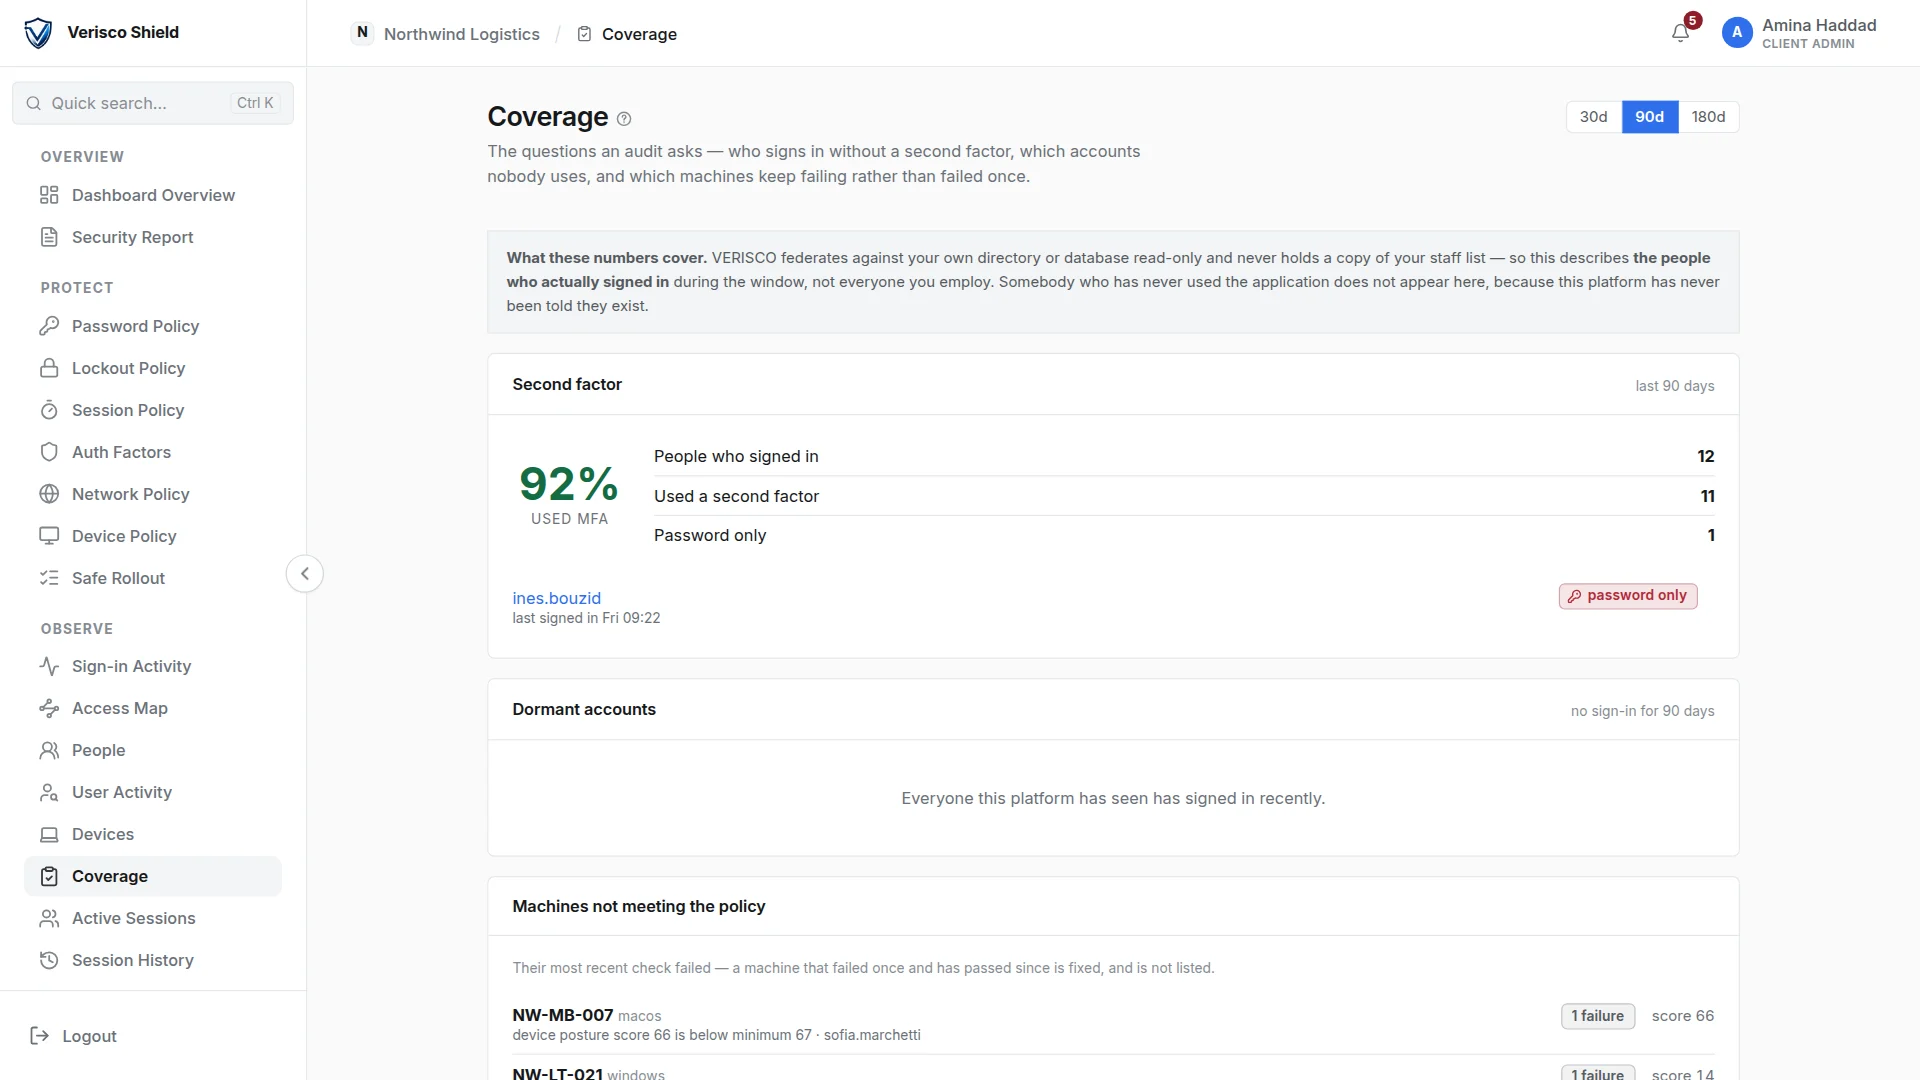Click the Access Map route icon
The image size is (1920, 1080).
coord(49,708)
